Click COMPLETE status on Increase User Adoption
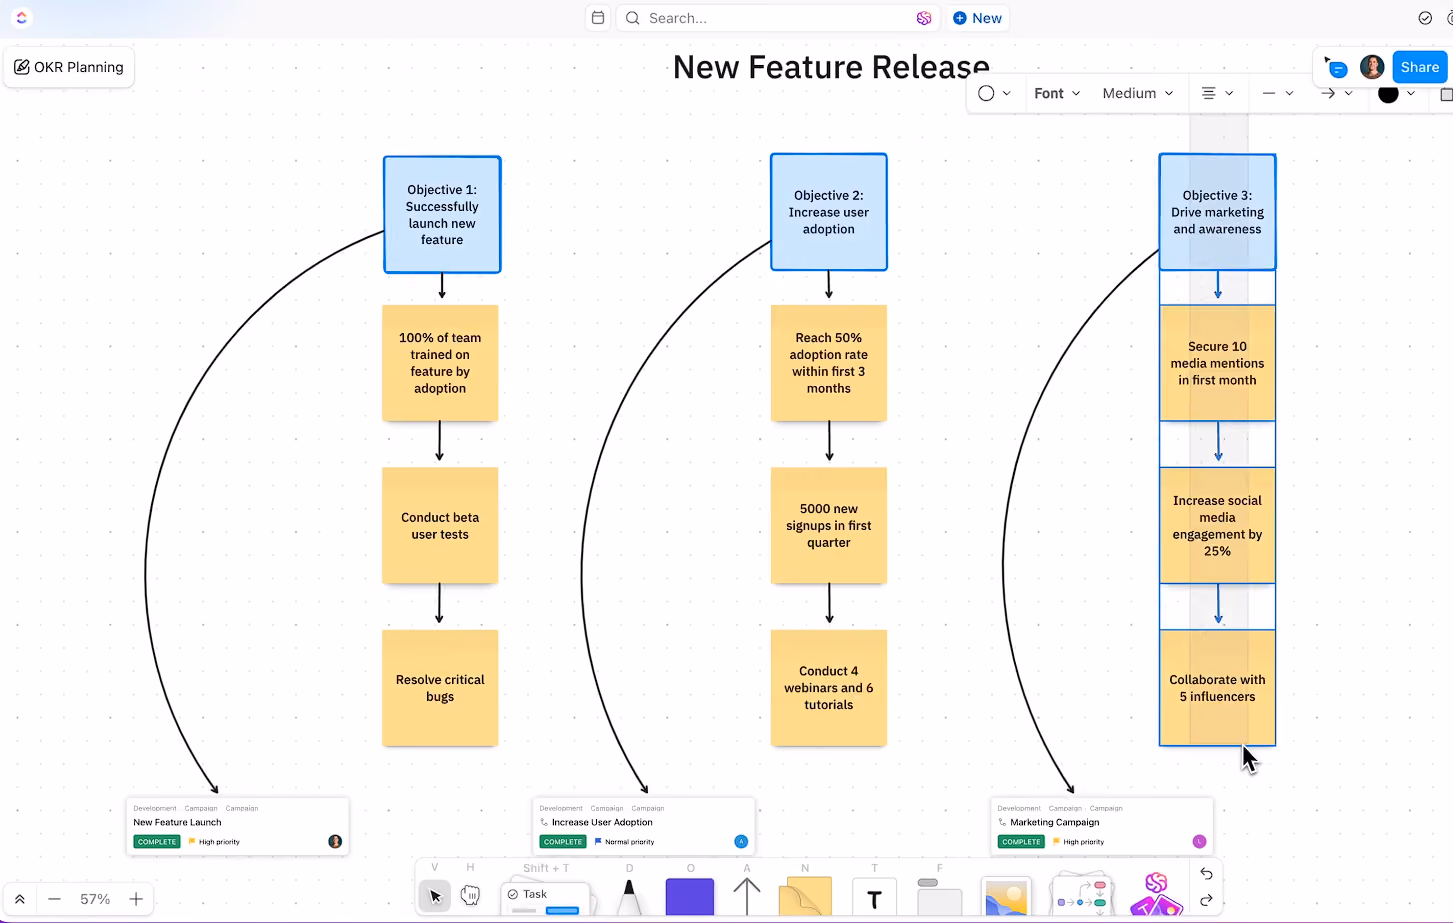Viewport: 1453px width, 923px height. (x=563, y=842)
